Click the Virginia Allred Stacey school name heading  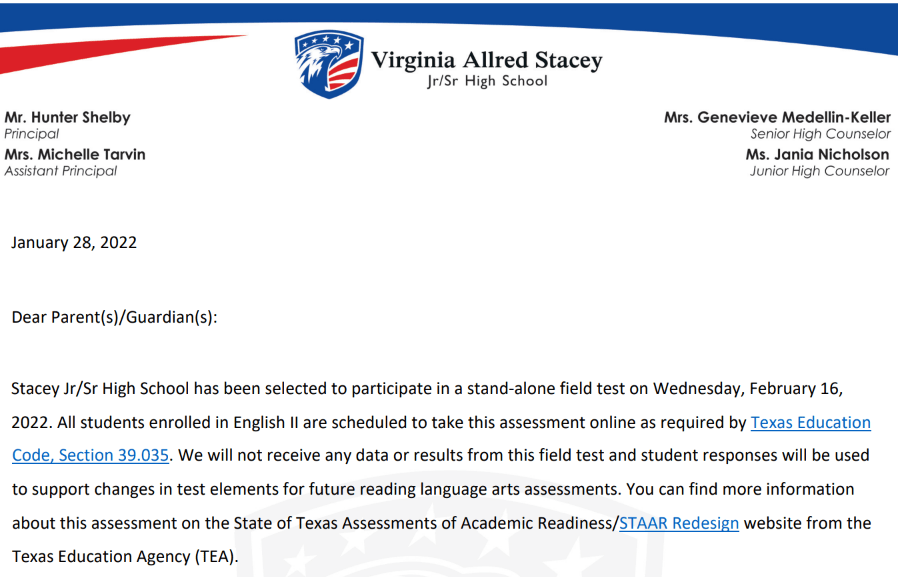[486, 60]
